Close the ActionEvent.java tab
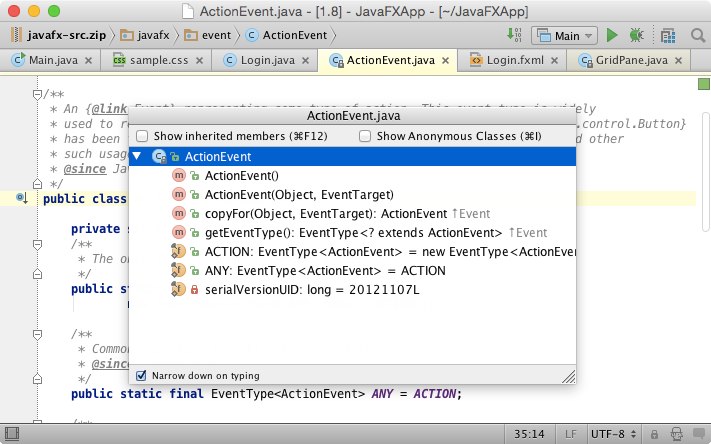This screenshot has height=444, width=711. 446,60
